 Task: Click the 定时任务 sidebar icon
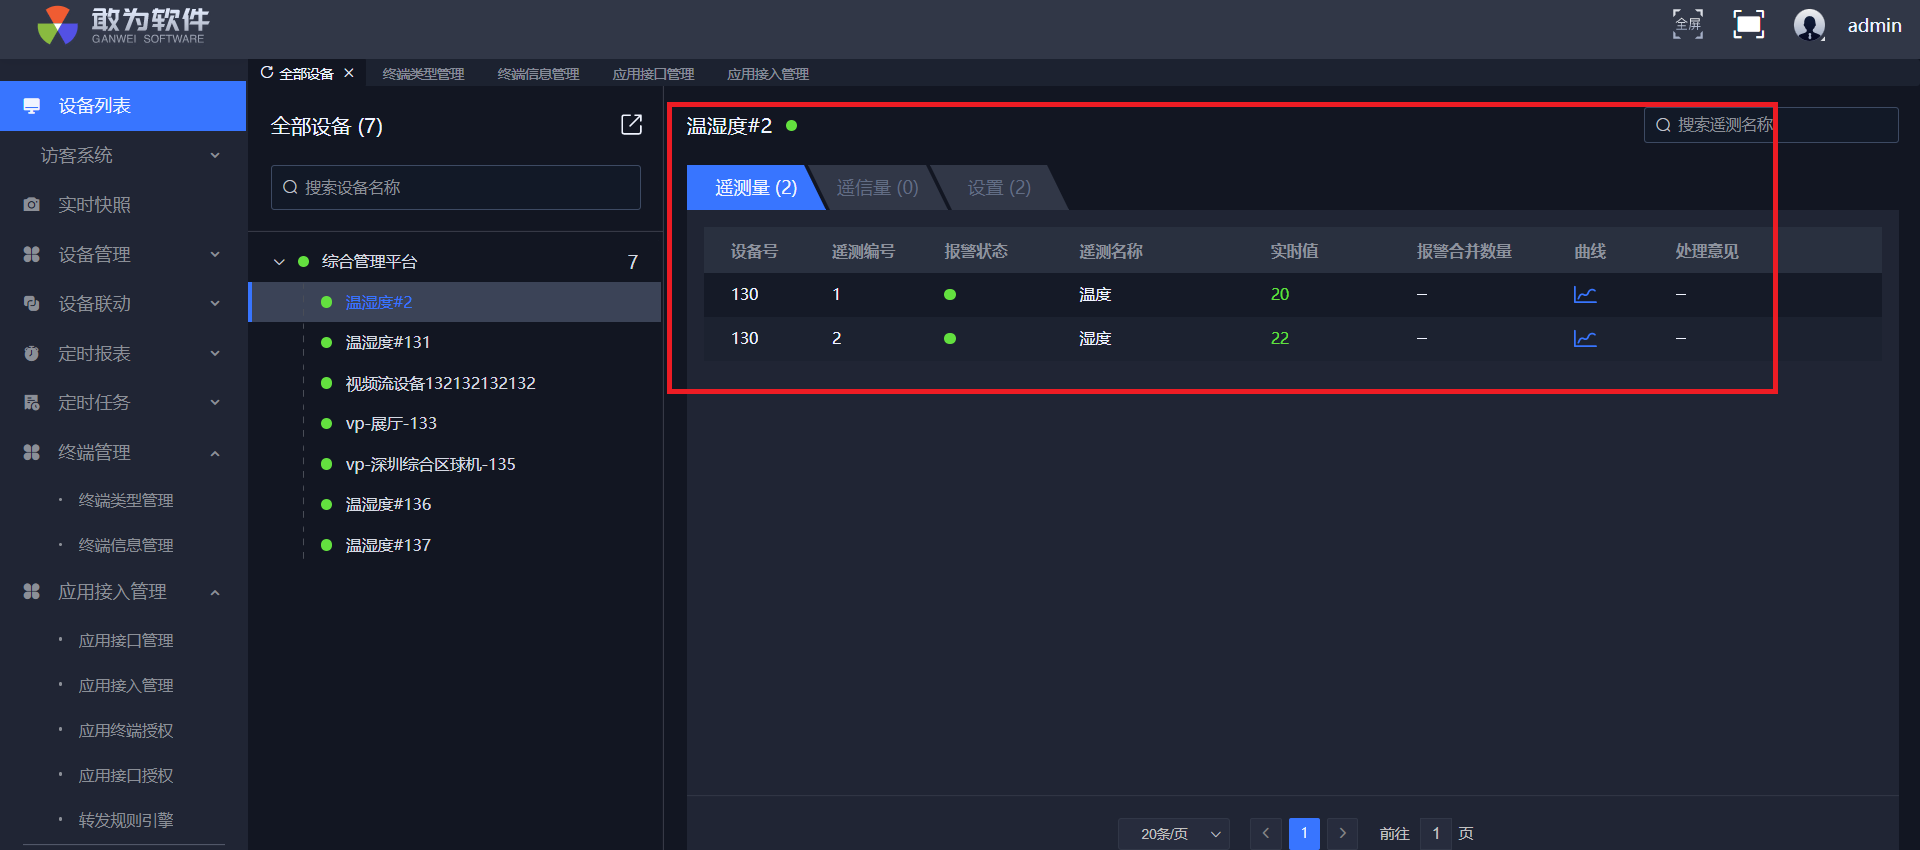click(32, 402)
